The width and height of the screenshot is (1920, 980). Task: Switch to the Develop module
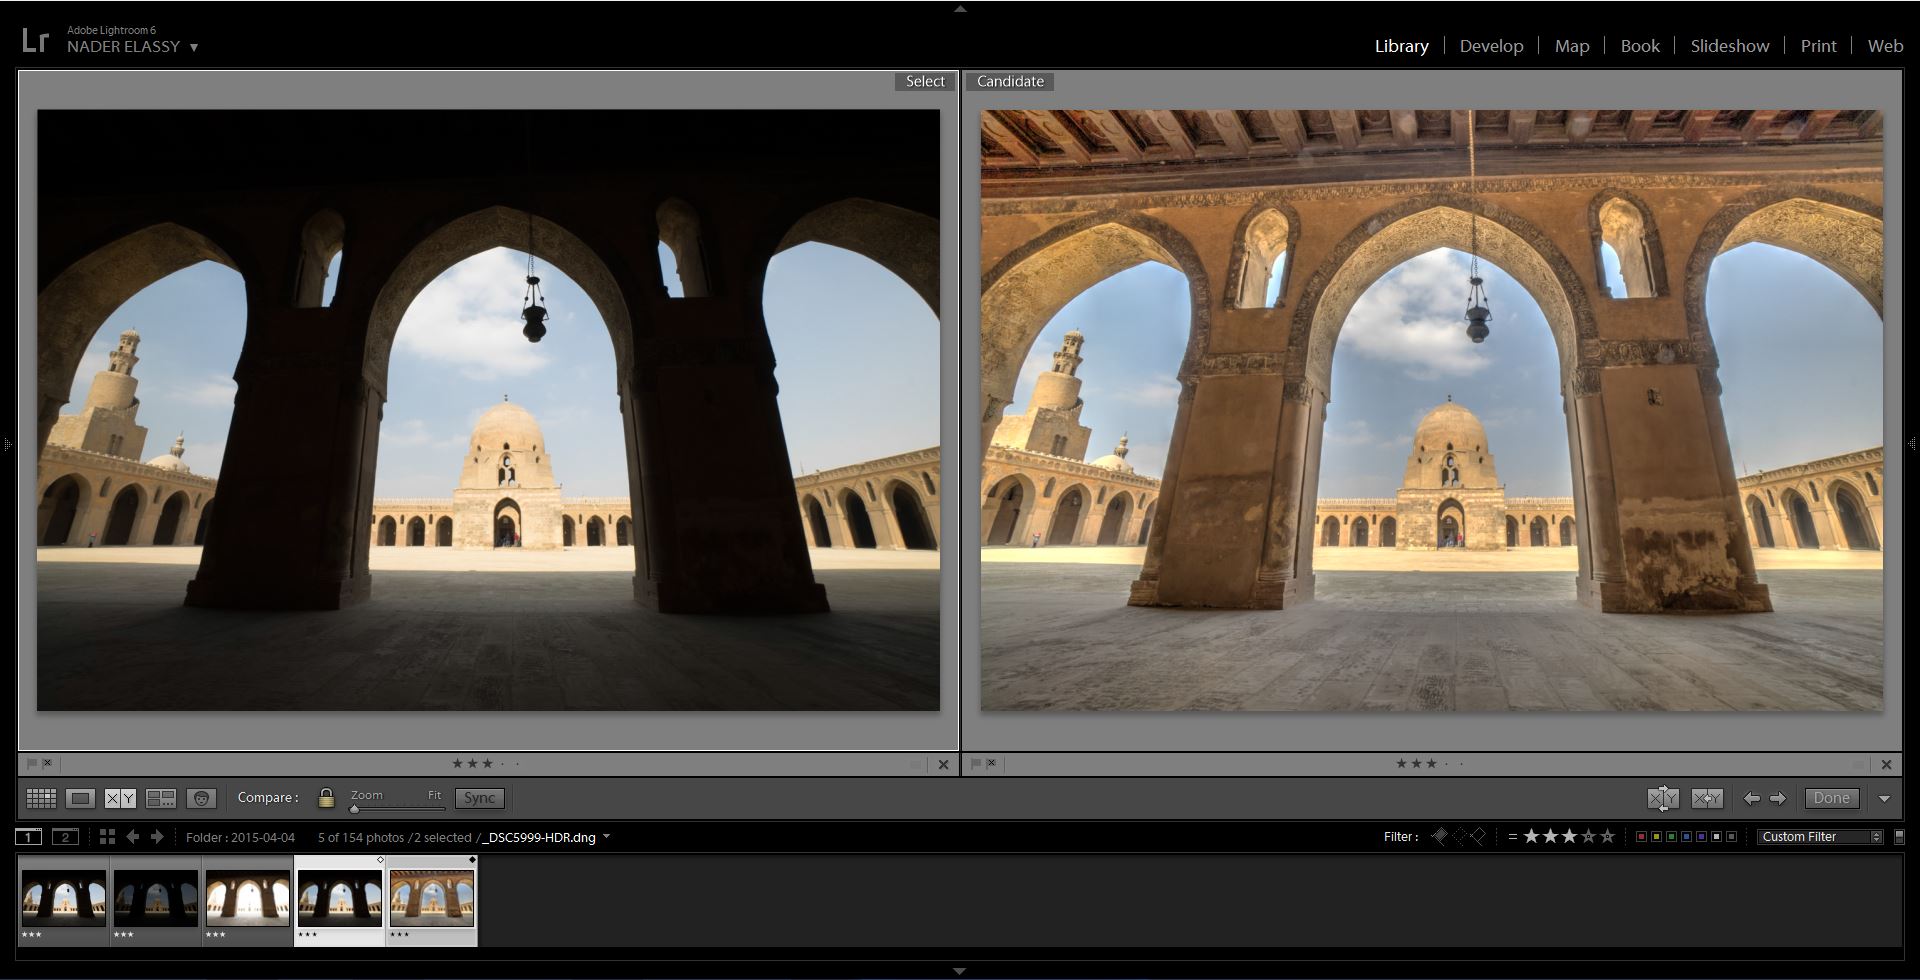1491,46
